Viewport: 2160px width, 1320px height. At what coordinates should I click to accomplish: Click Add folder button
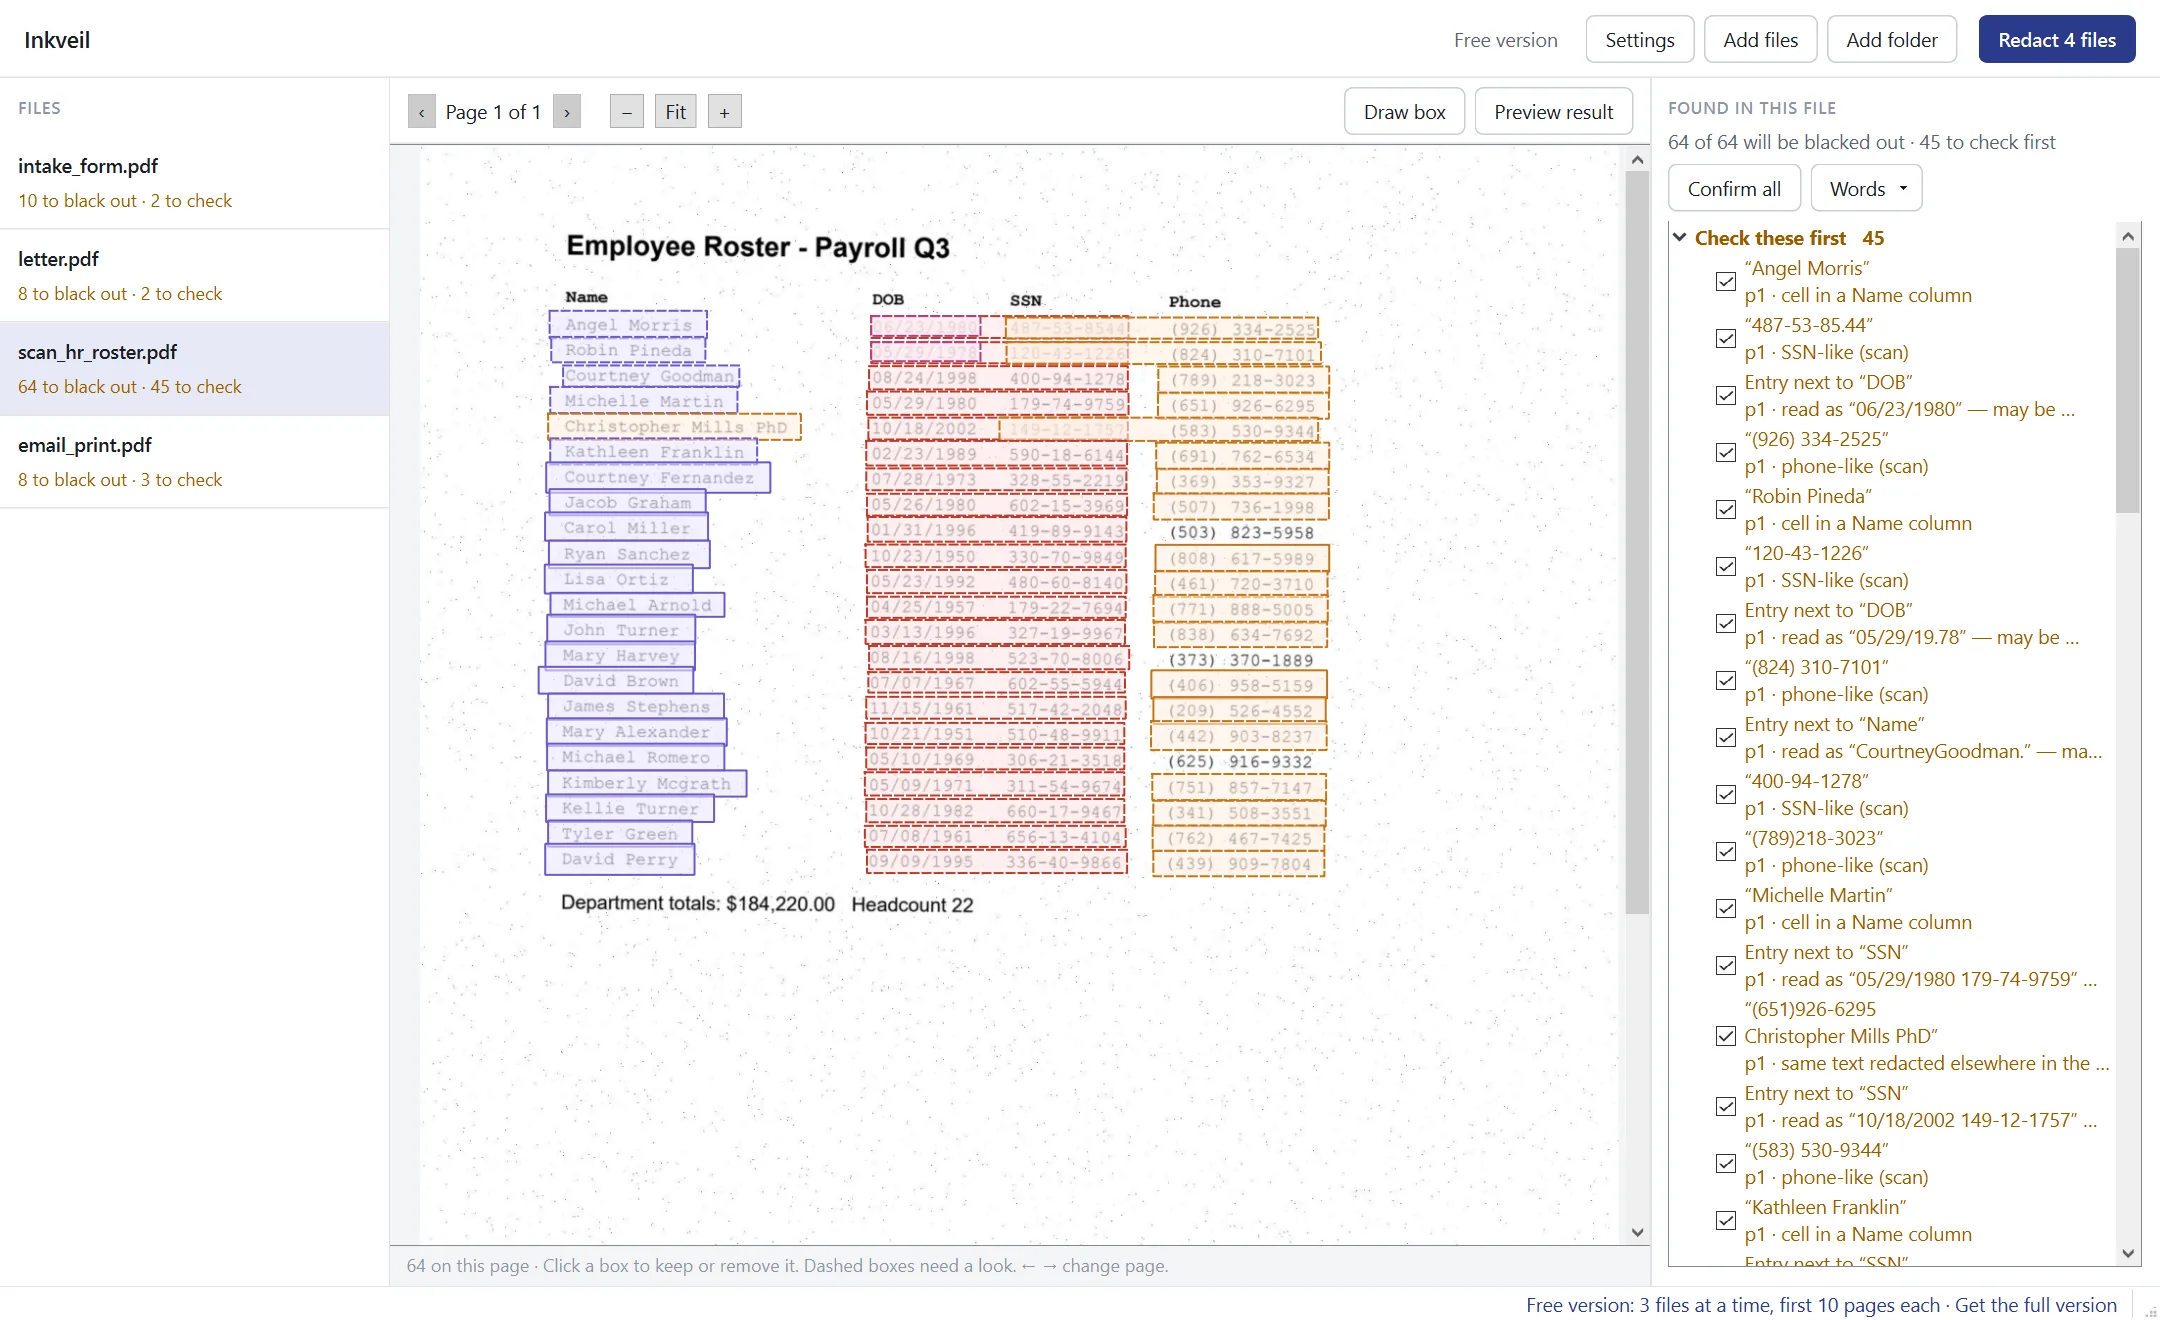pos(1892,40)
